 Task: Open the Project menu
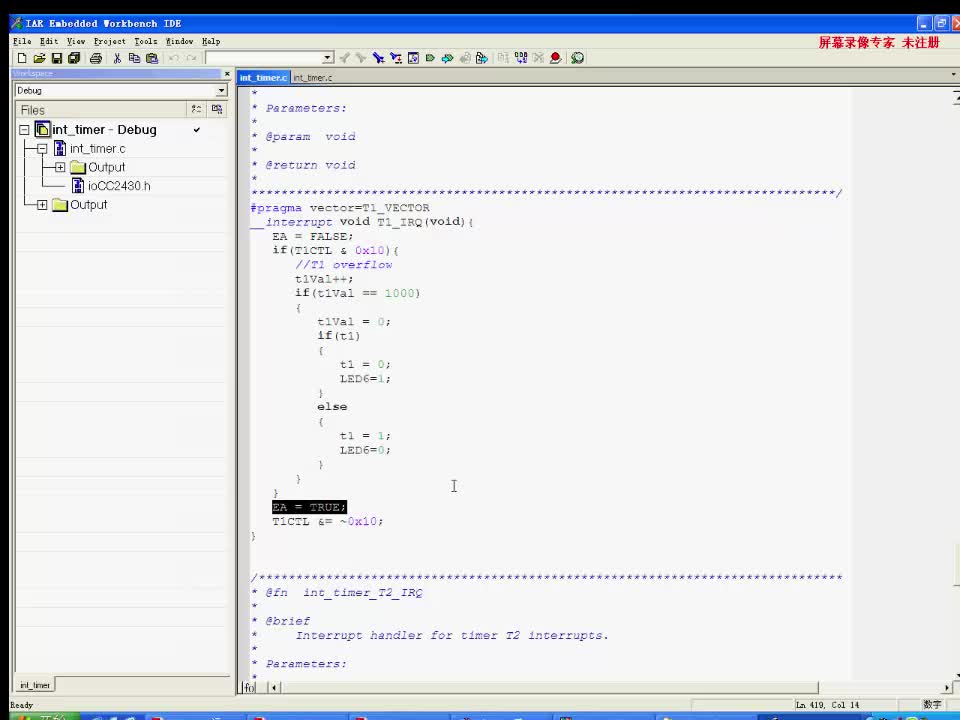pos(110,41)
